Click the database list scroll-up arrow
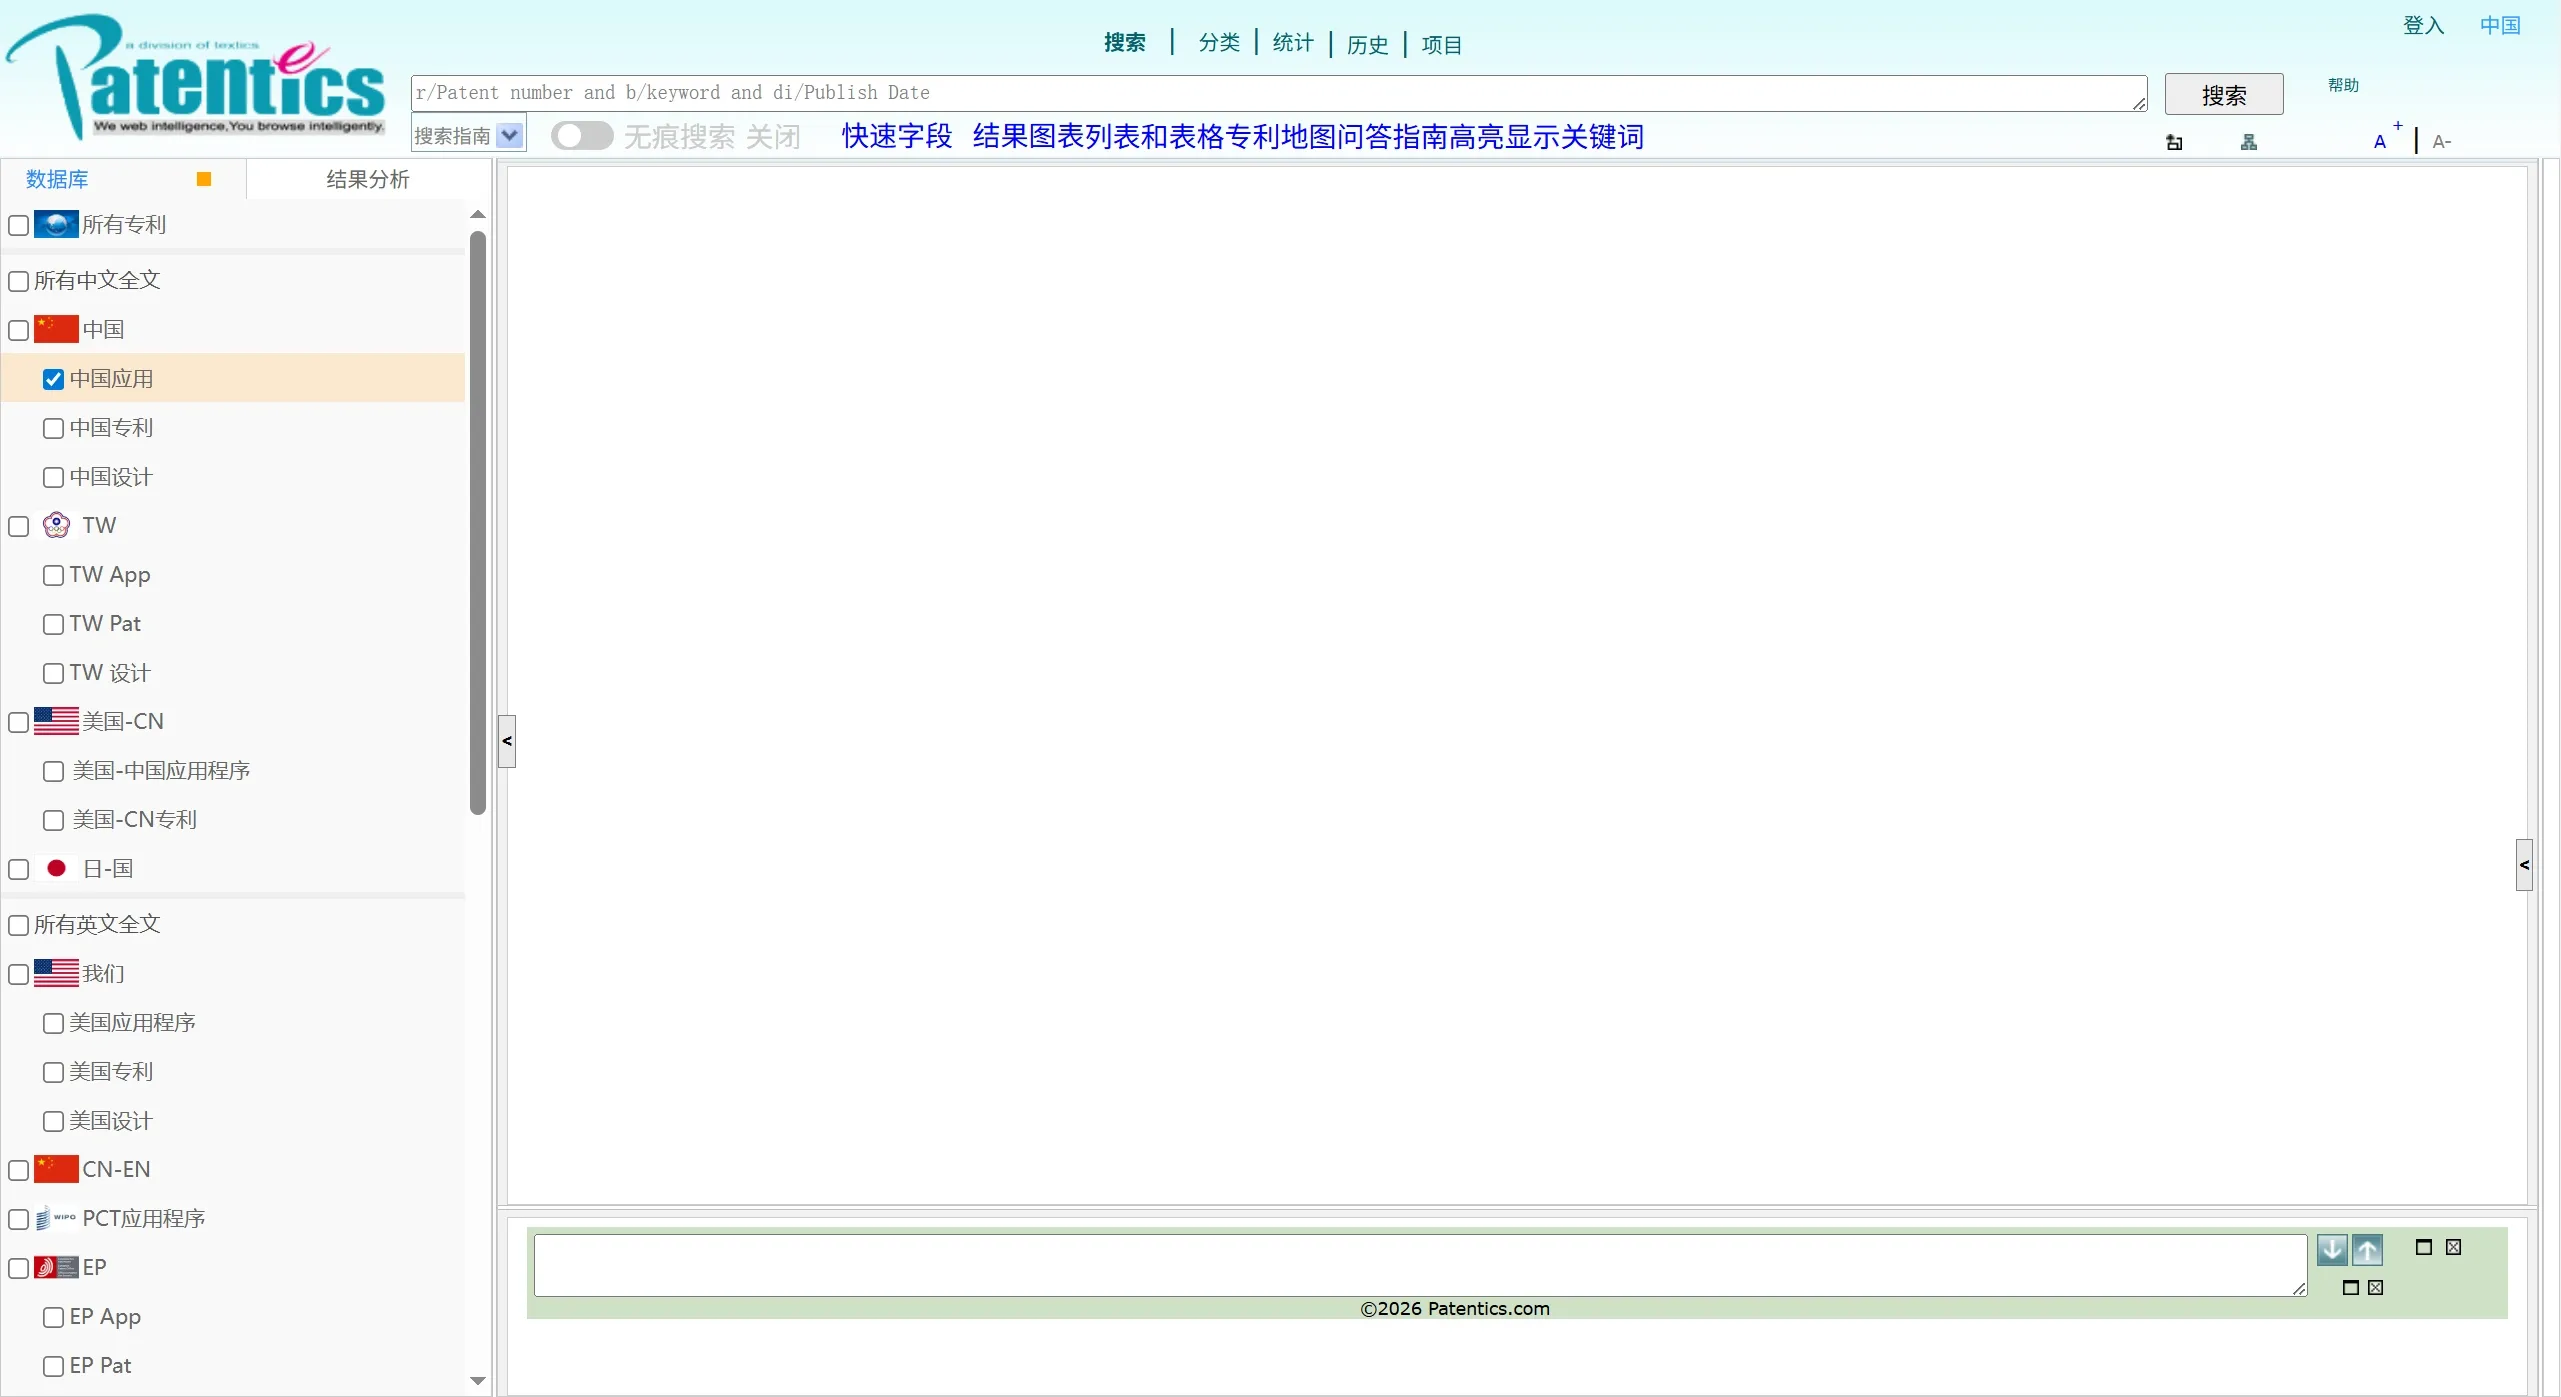Image resolution: width=2561 pixels, height=1397 pixels. click(x=478, y=214)
